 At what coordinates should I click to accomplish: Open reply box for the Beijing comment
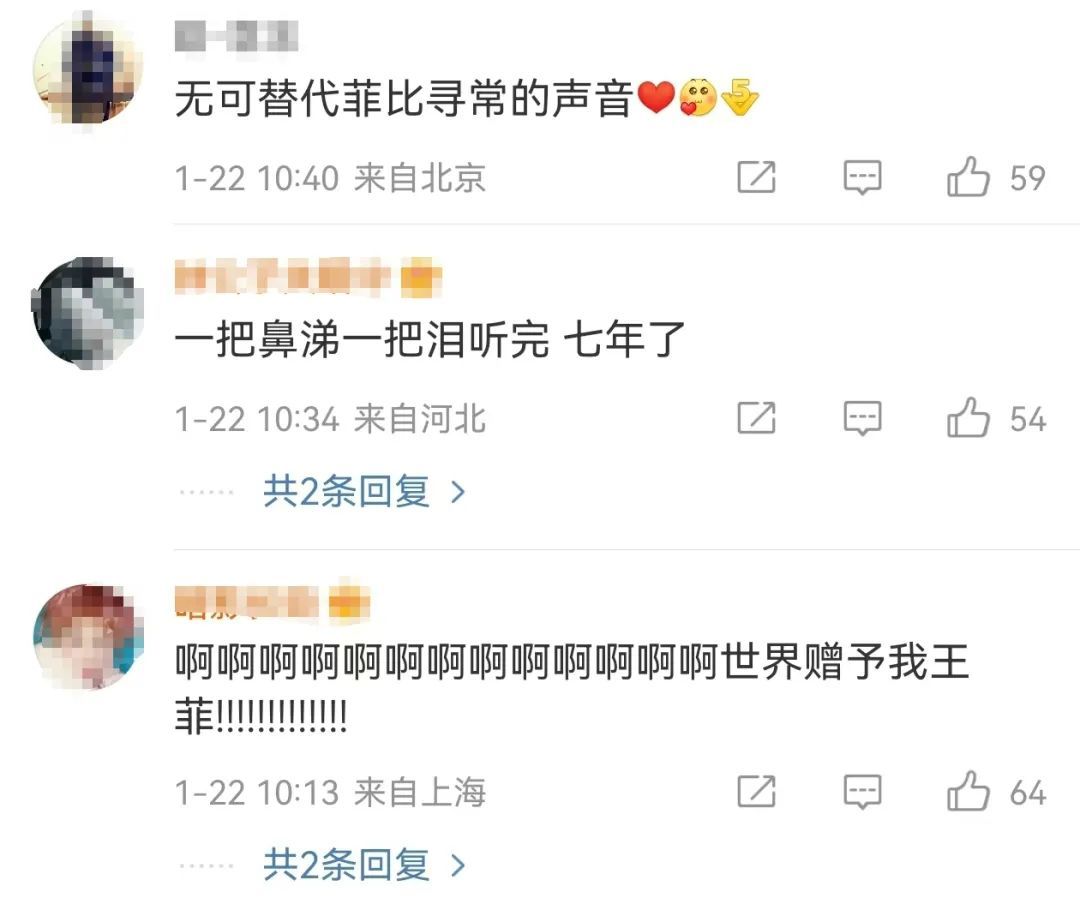pyautogui.click(x=862, y=178)
